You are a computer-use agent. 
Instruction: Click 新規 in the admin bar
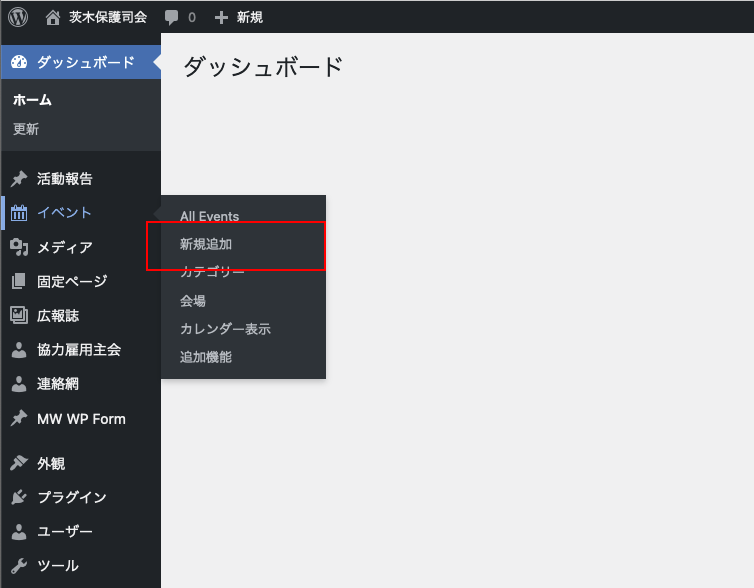[250, 18]
